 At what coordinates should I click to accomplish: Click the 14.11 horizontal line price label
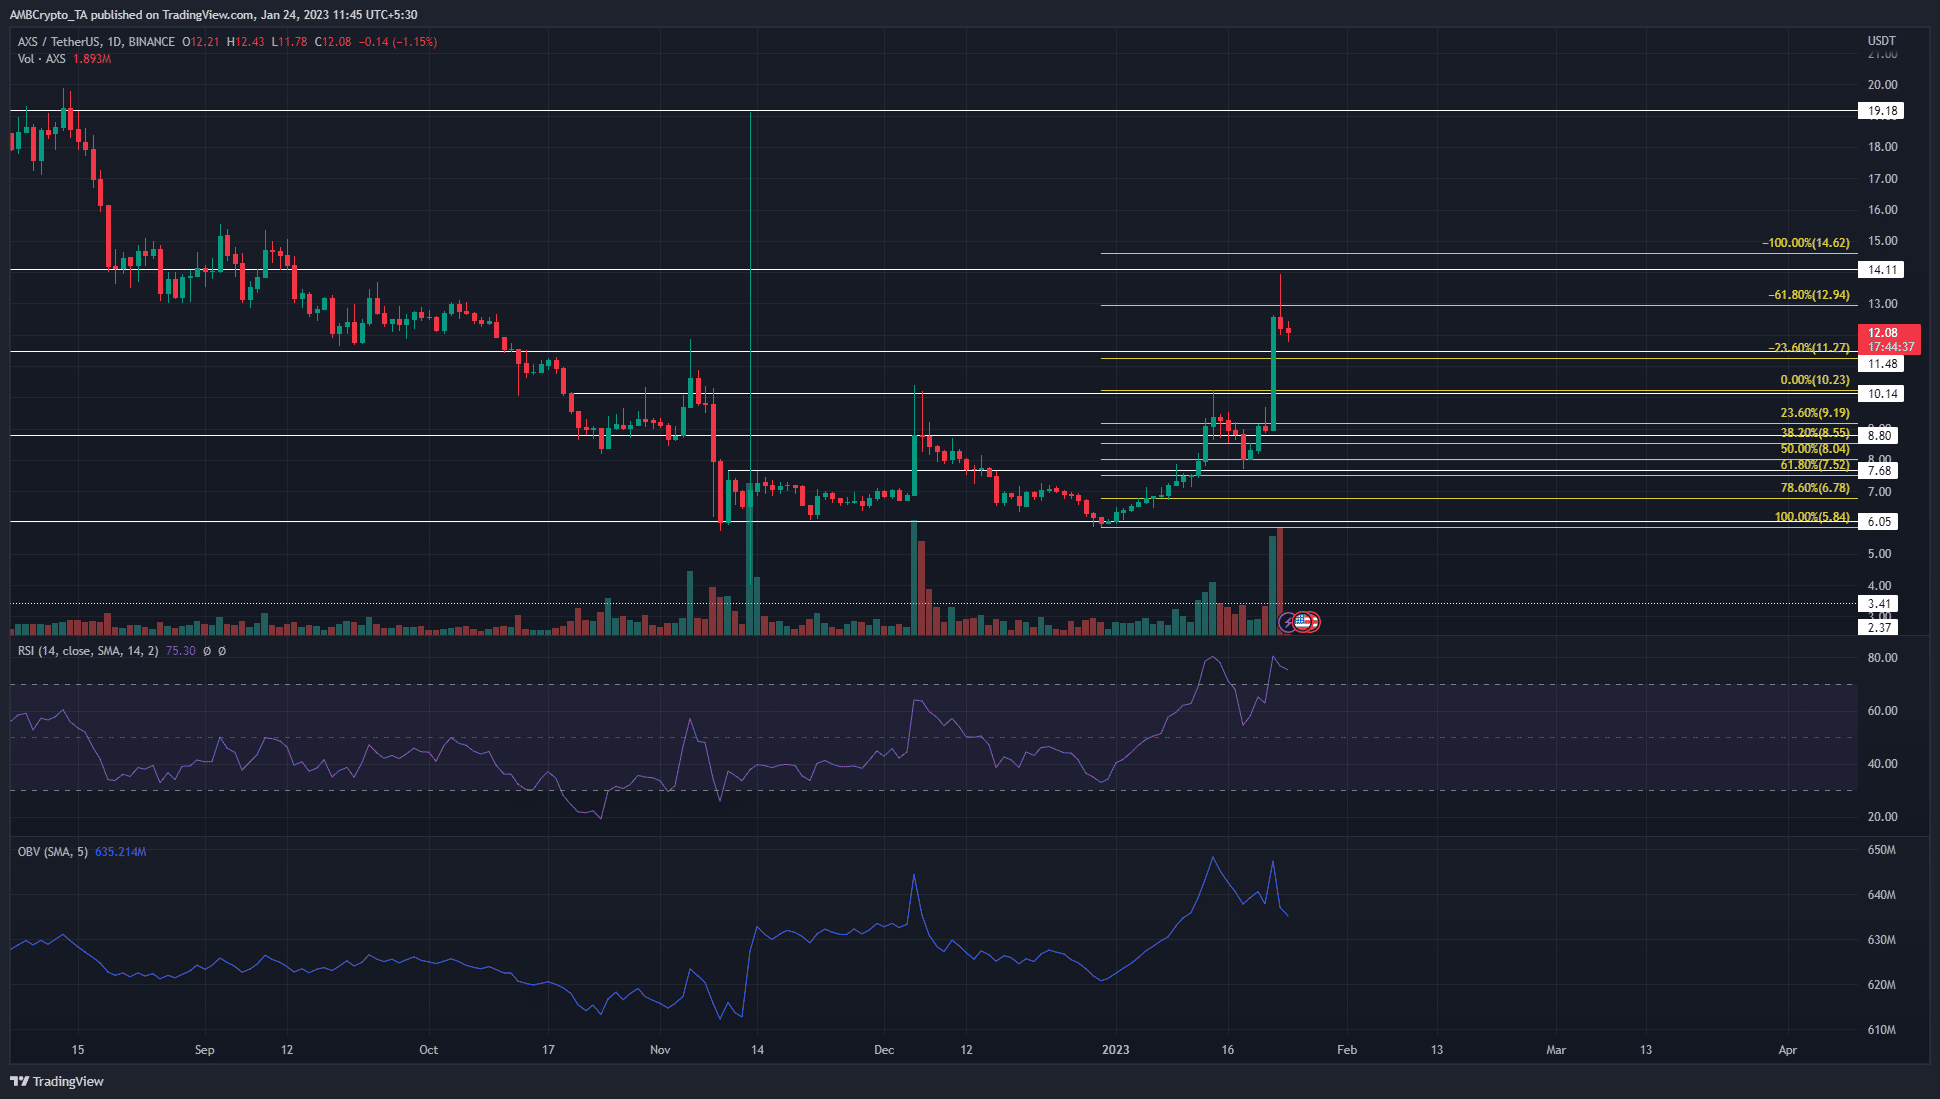tap(1881, 270)
